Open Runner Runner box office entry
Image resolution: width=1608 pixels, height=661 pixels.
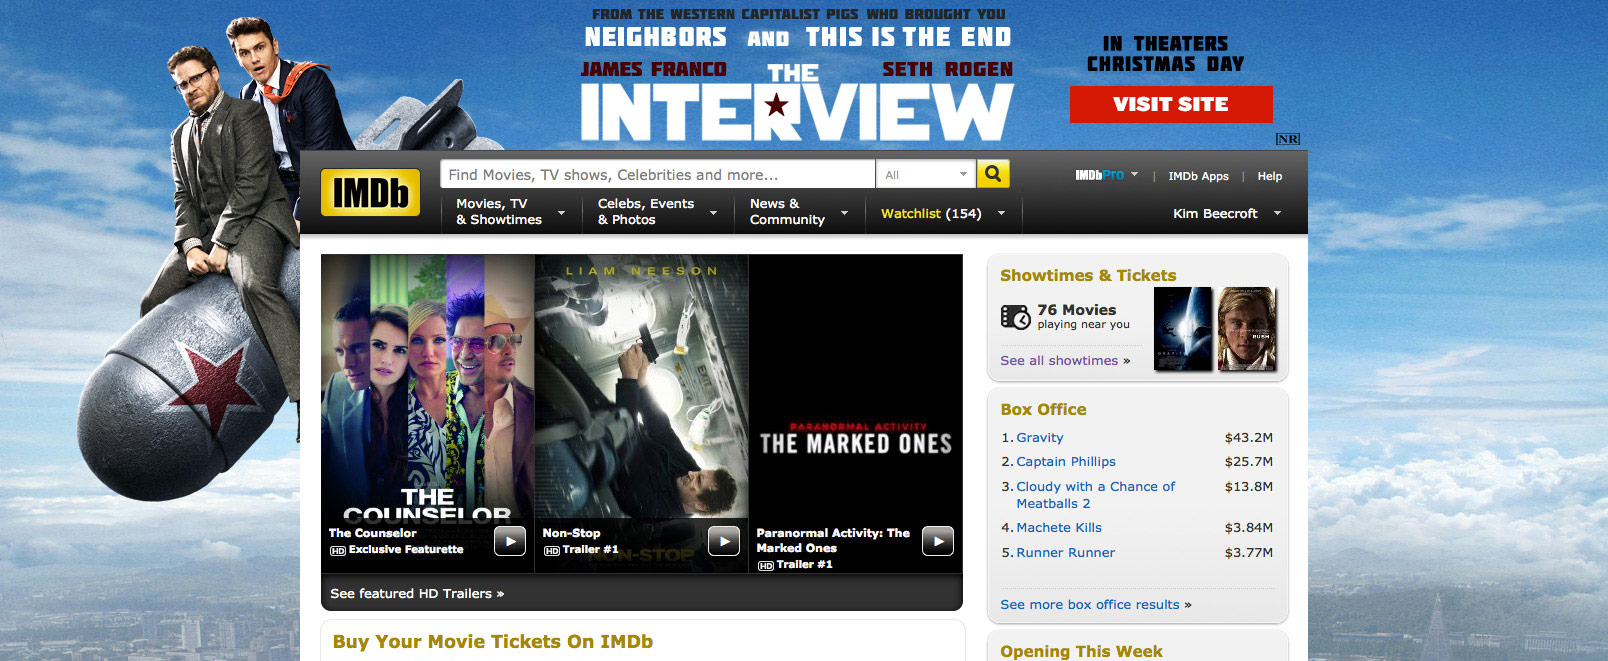point(1066,552)
